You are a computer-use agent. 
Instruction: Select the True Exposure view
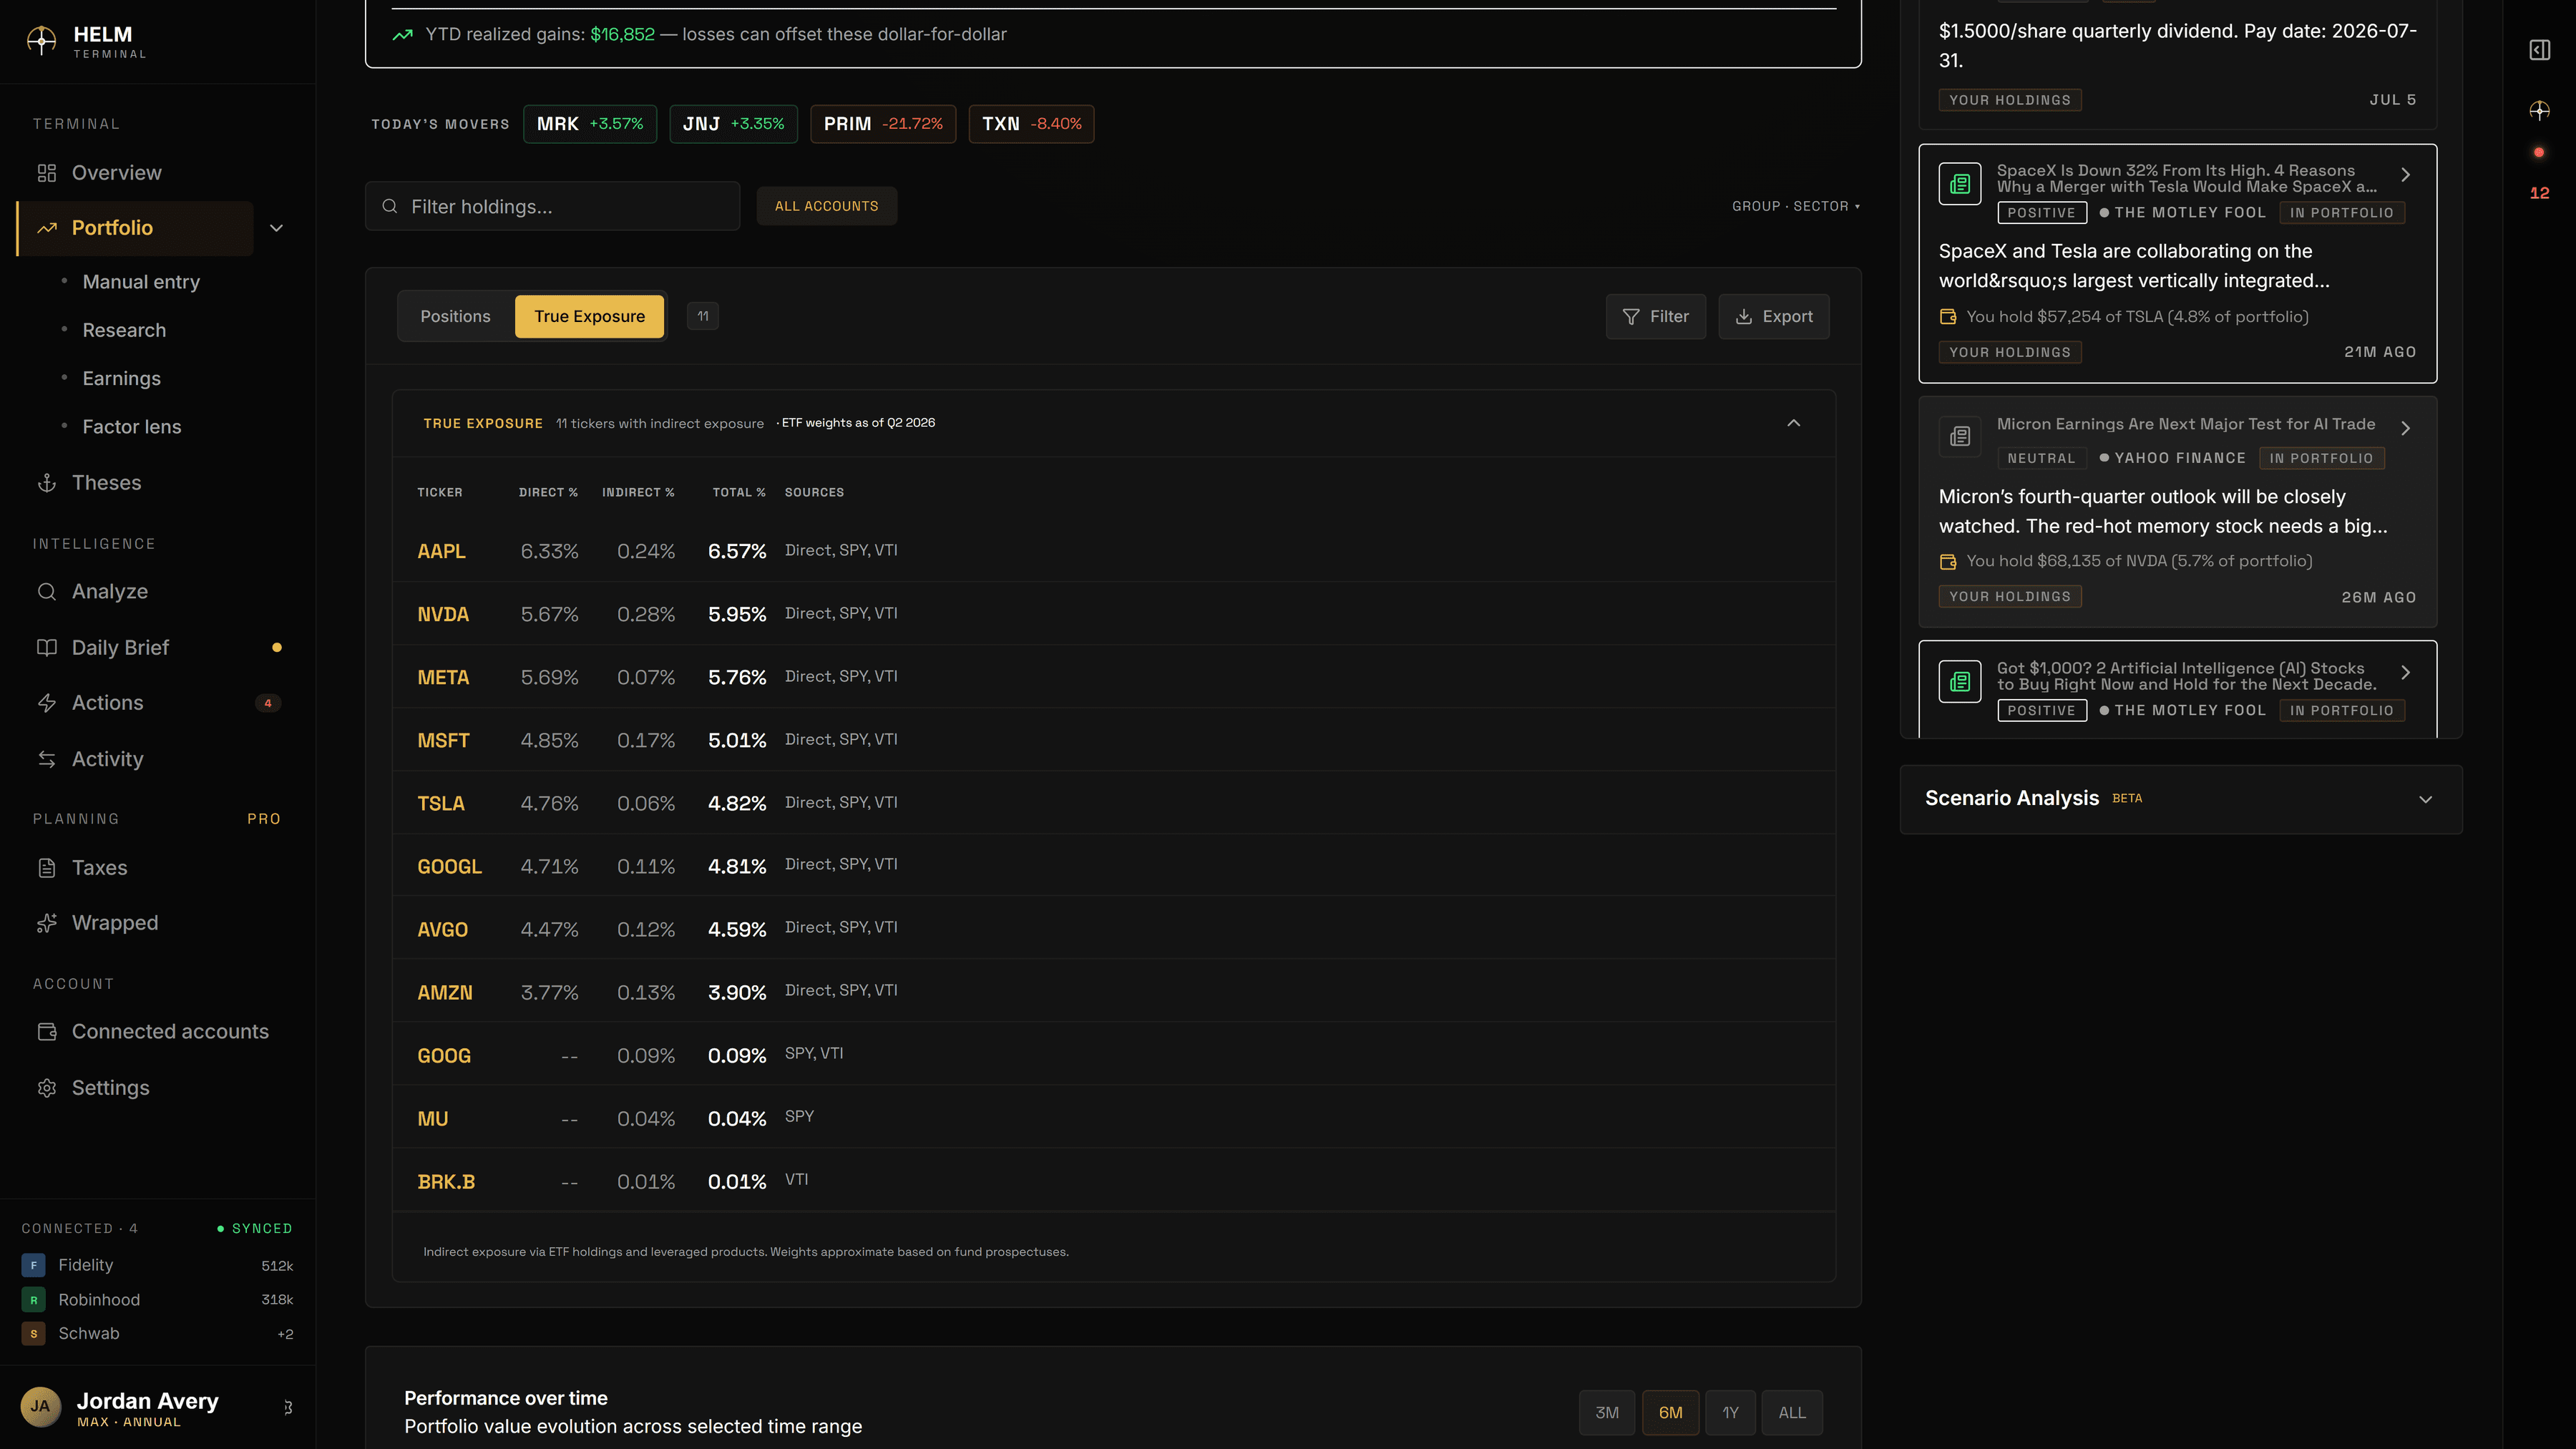(589, 317)
